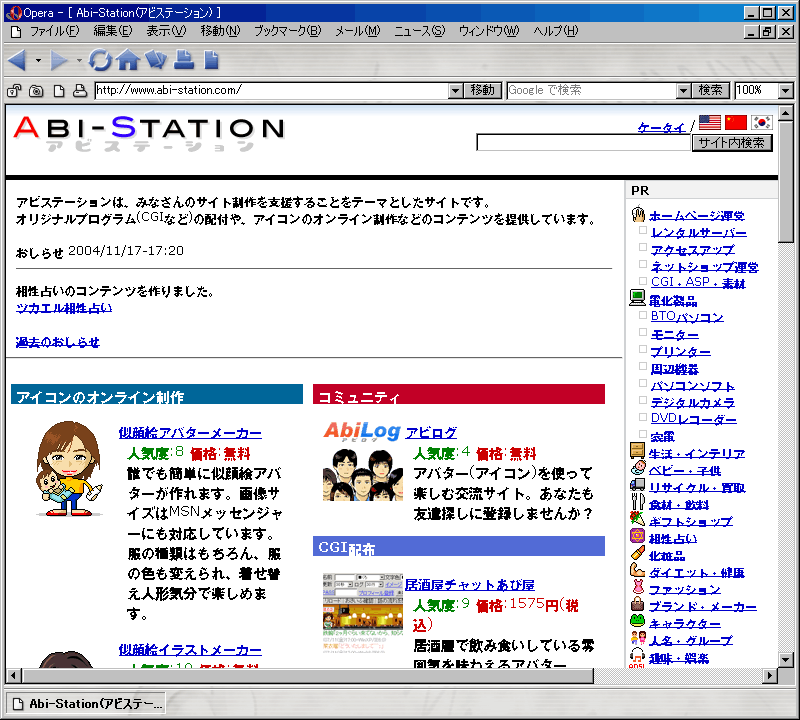800x720 pixels.
Task: Open the bookmarks pages icon in toolbar
Action: pos(156,60)
